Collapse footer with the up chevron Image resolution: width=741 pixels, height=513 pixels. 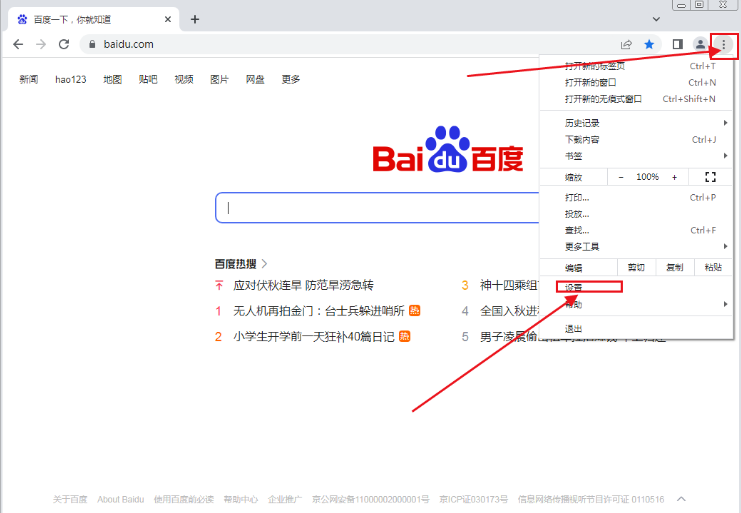(681, 499)
